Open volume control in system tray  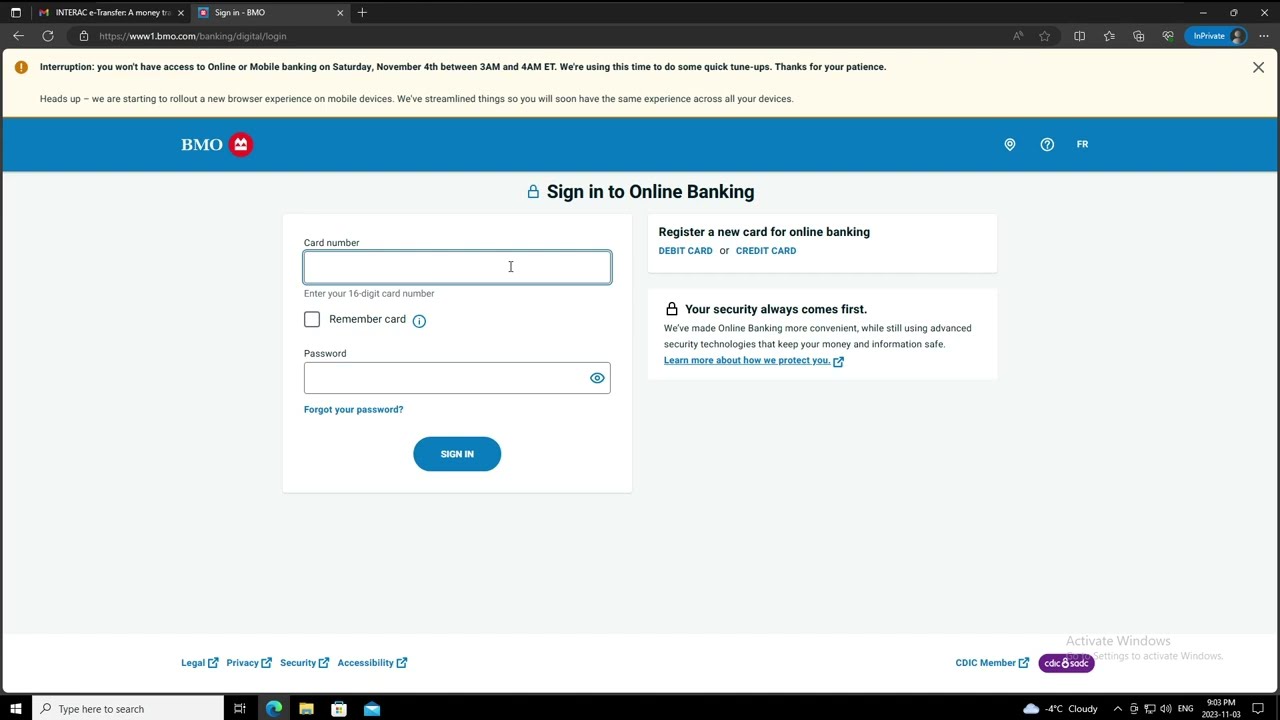(x=1166, y=709)
